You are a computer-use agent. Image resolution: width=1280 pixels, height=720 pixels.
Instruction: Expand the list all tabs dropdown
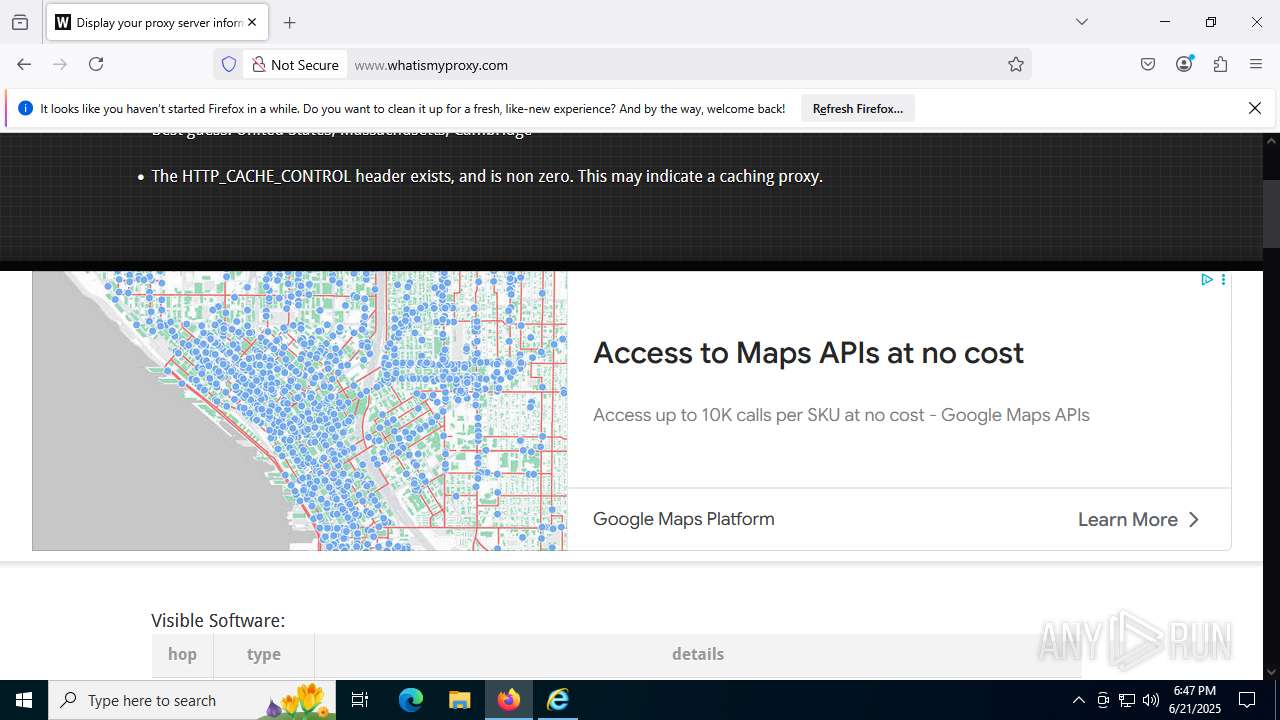[x=1081, y=22]
